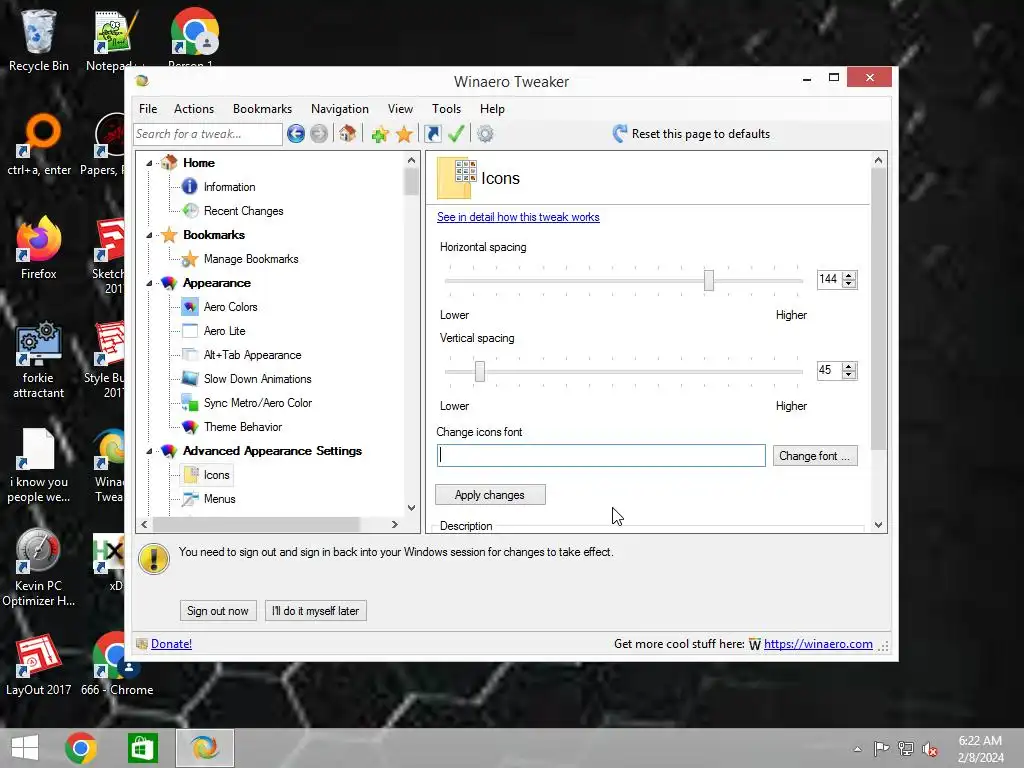
Task: Click the Apply changes button
Action: point(490,495)
